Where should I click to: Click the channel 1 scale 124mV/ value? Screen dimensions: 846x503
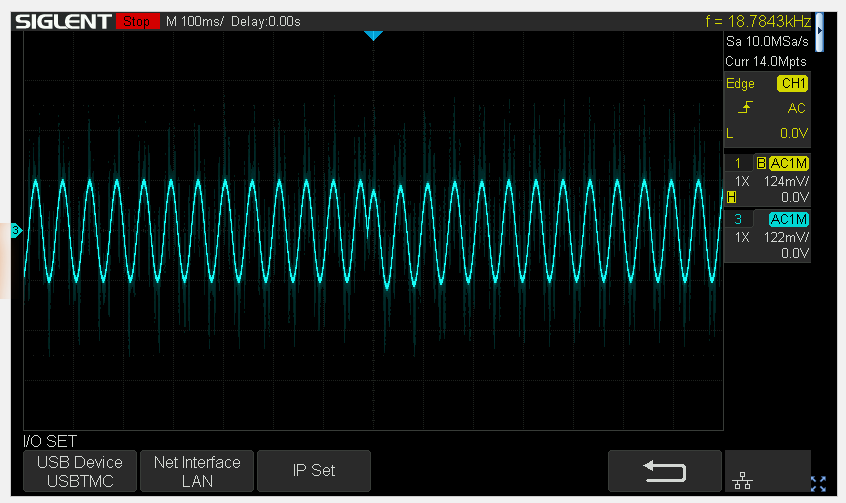tap(786, 181)
